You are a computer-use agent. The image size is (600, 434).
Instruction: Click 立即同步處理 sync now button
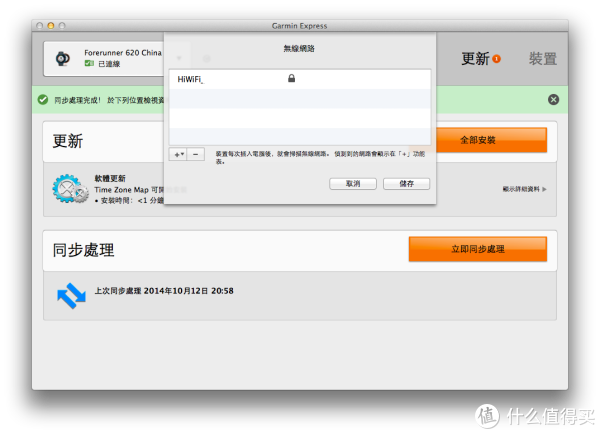pyautogui.click(x=478, y=249)
